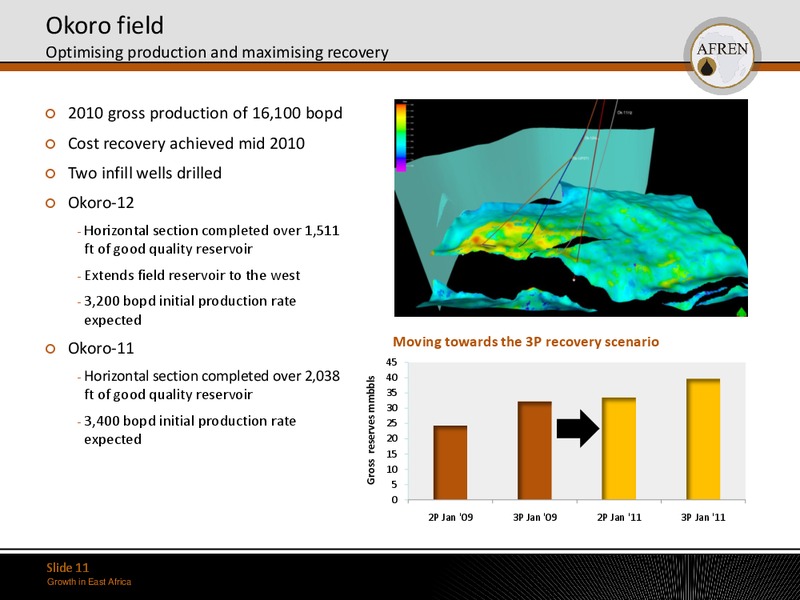The image size is (800, 600).
Task: Click the 45 value on the y-axis
Action: (x=391, y=362)
